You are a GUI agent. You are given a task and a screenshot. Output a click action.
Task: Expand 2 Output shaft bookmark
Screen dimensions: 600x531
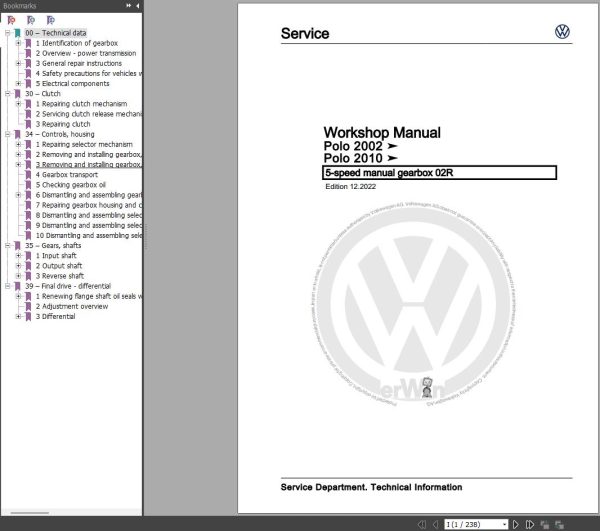18,266
